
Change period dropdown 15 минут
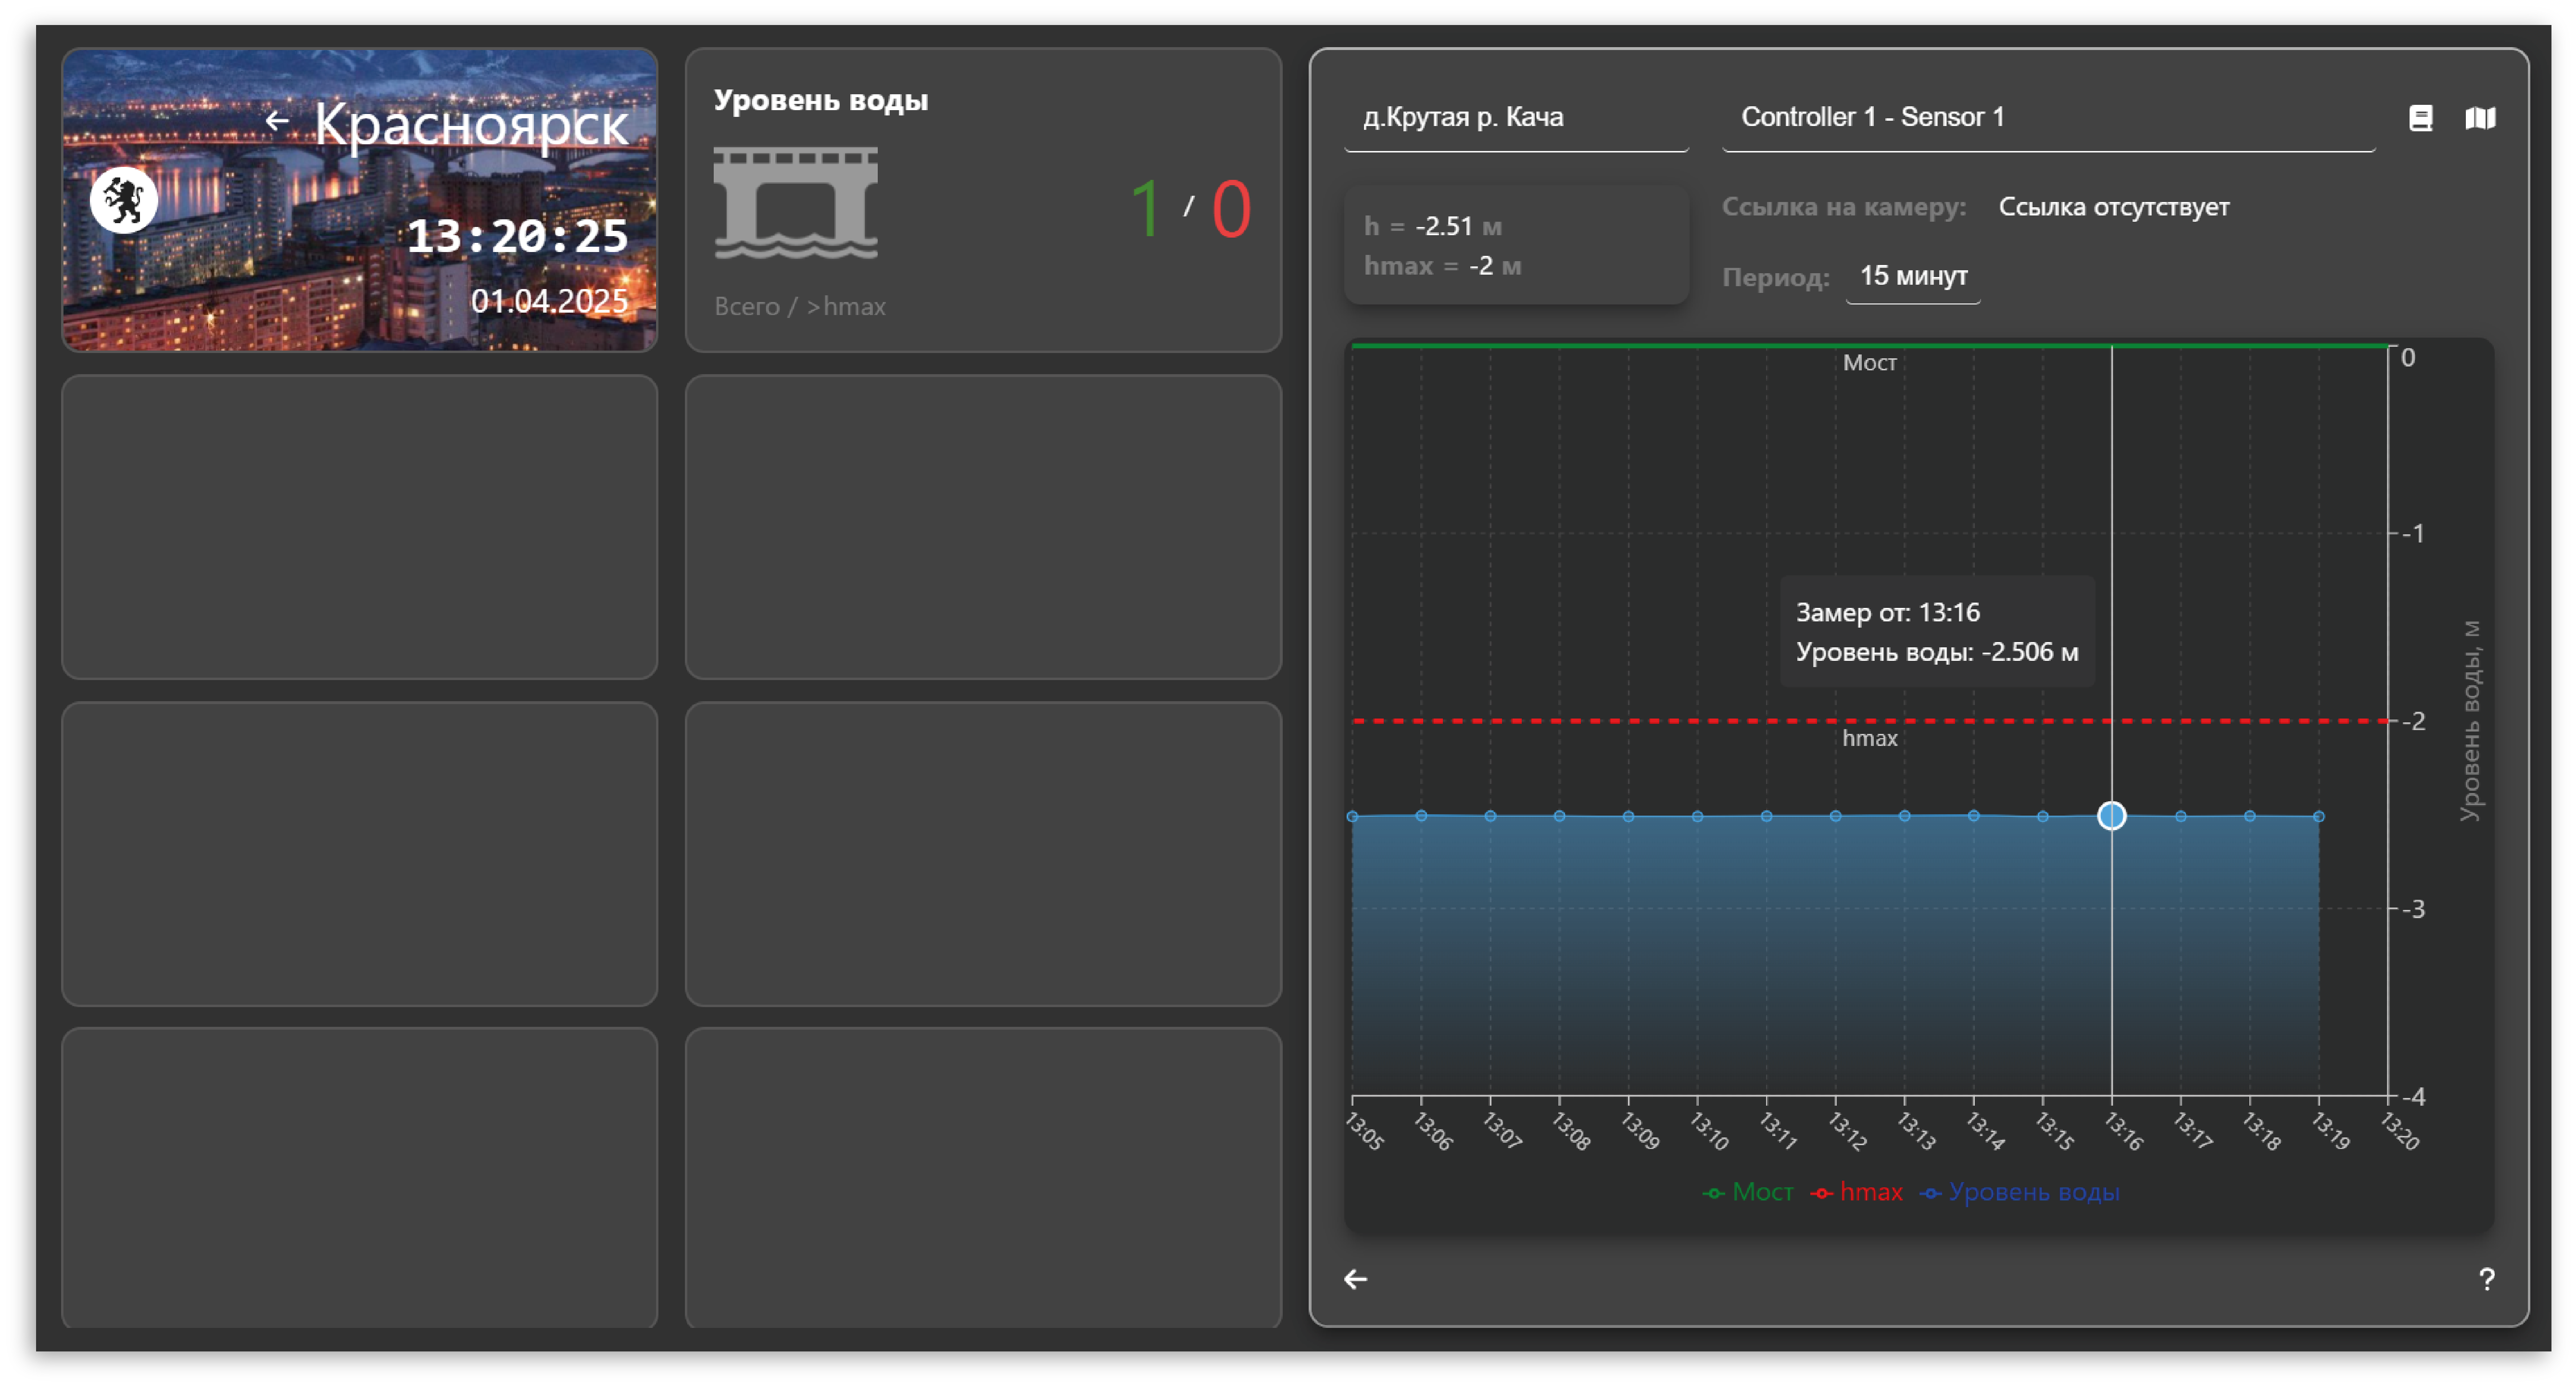point(1912,276)
